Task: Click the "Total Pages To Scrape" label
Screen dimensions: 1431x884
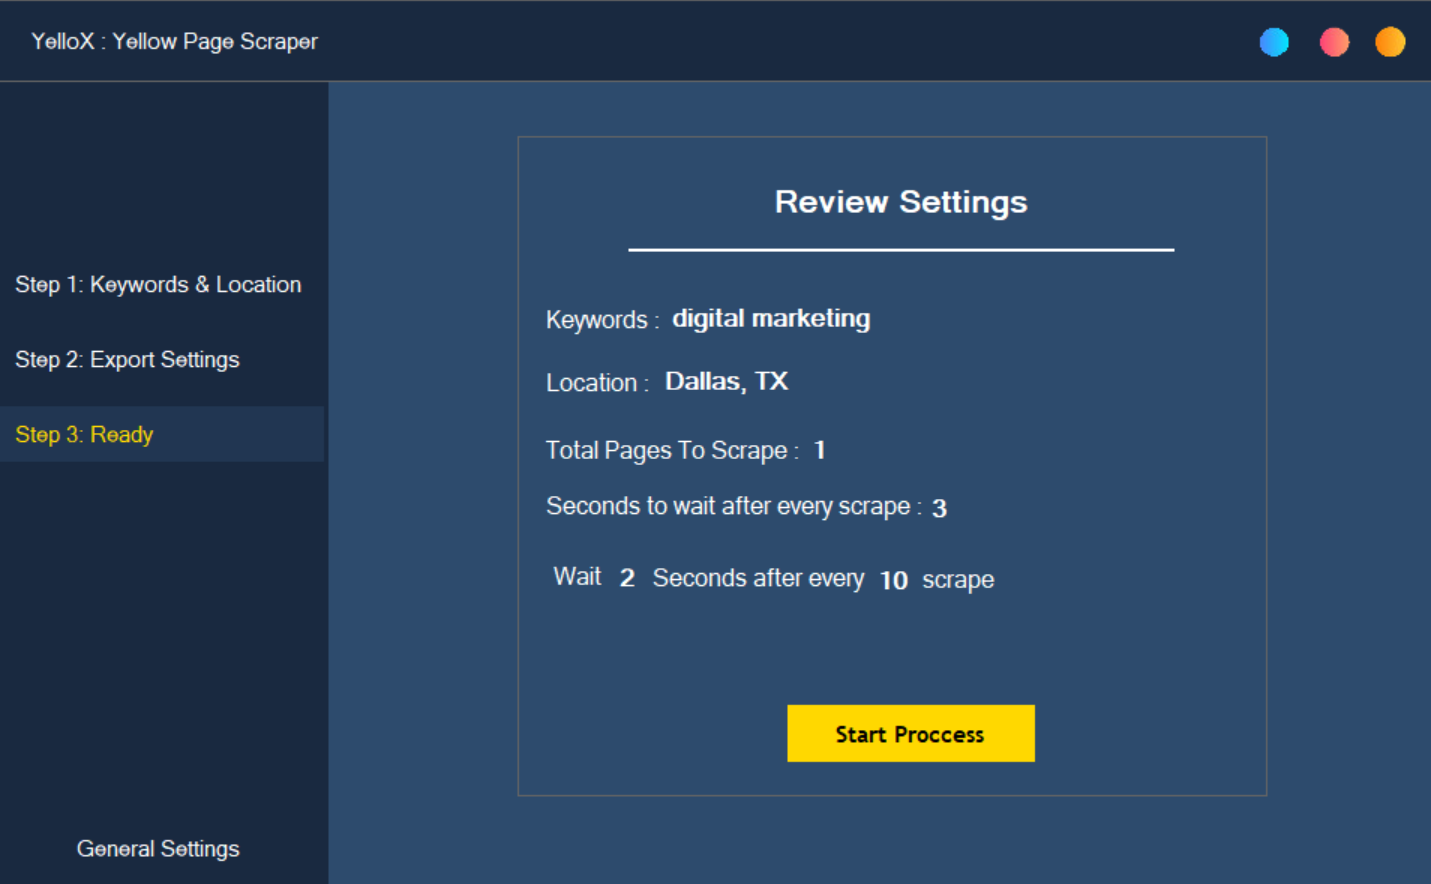Action: (x=666, y=451)
